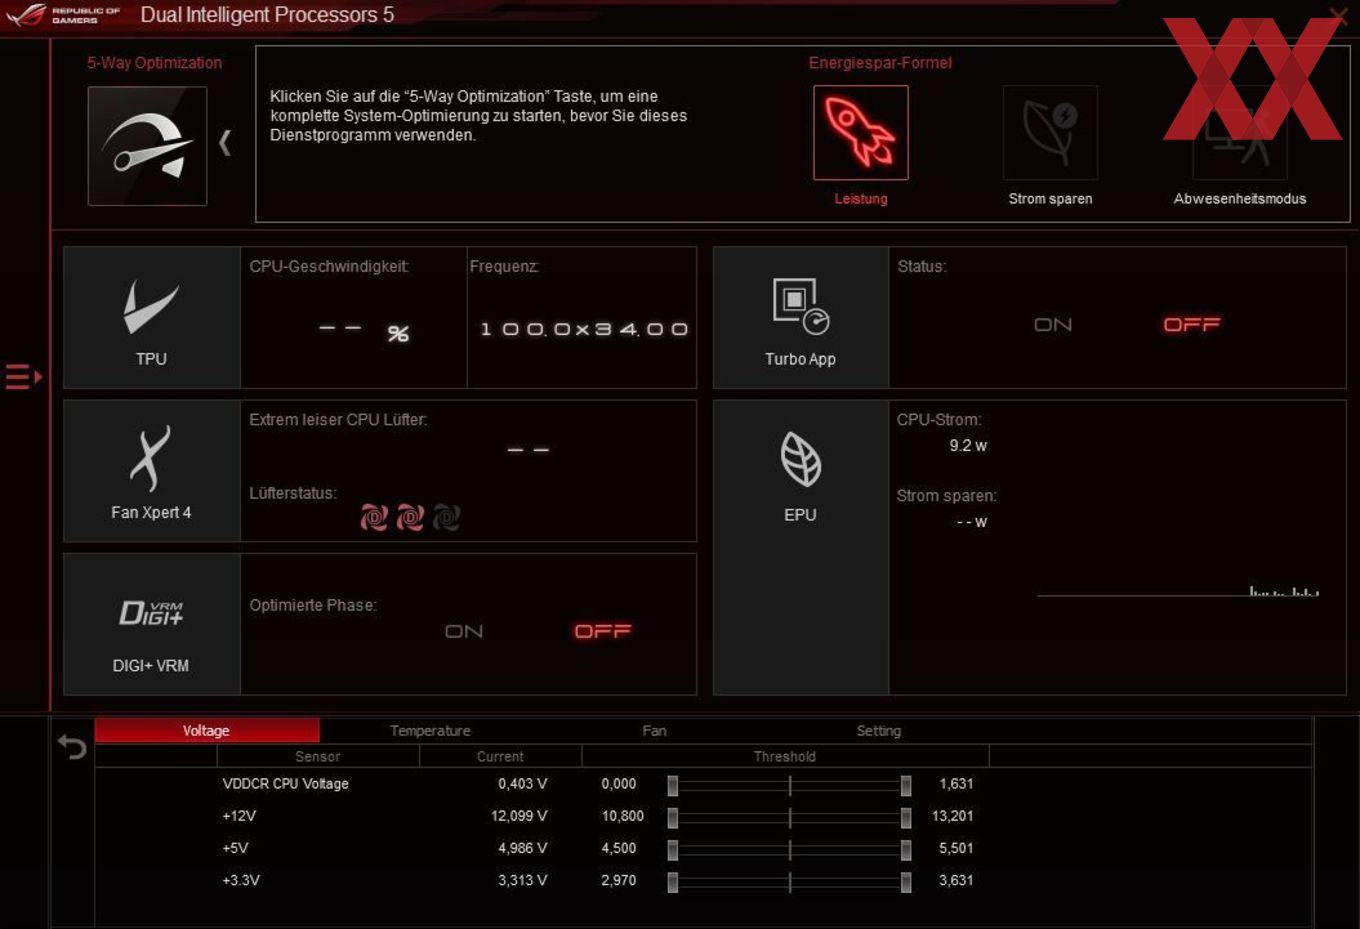Switch to the Fan tab
Screen dimensions: 1360x929
coord(654,731)
